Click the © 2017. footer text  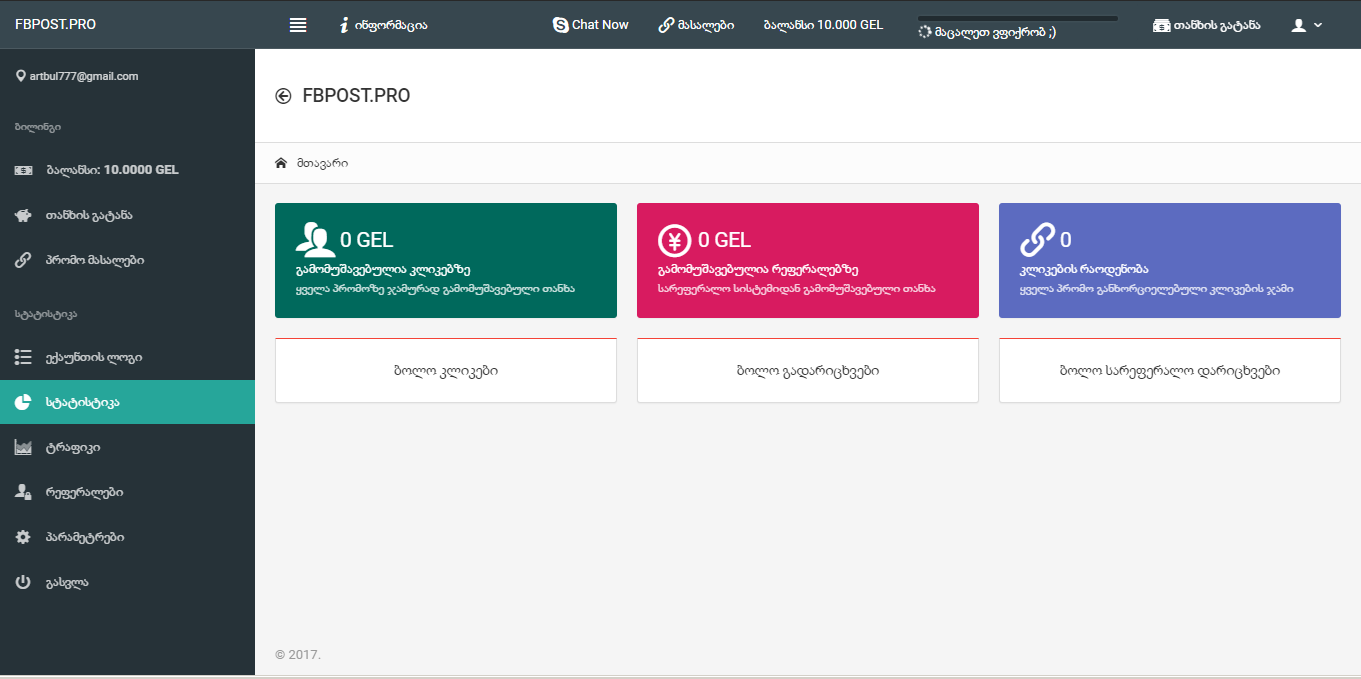[298, 655]
